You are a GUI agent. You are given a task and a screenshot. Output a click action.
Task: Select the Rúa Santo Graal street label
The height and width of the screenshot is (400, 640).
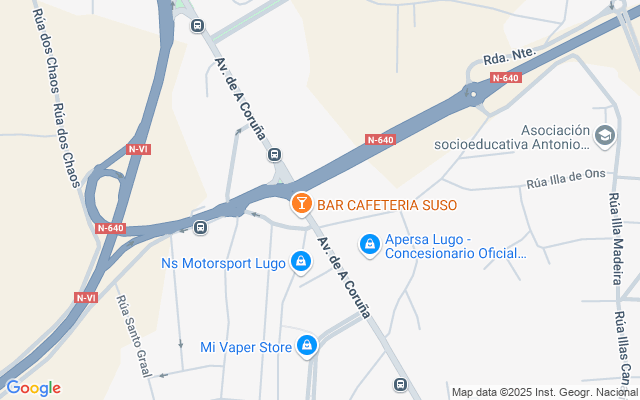[134, 336]
